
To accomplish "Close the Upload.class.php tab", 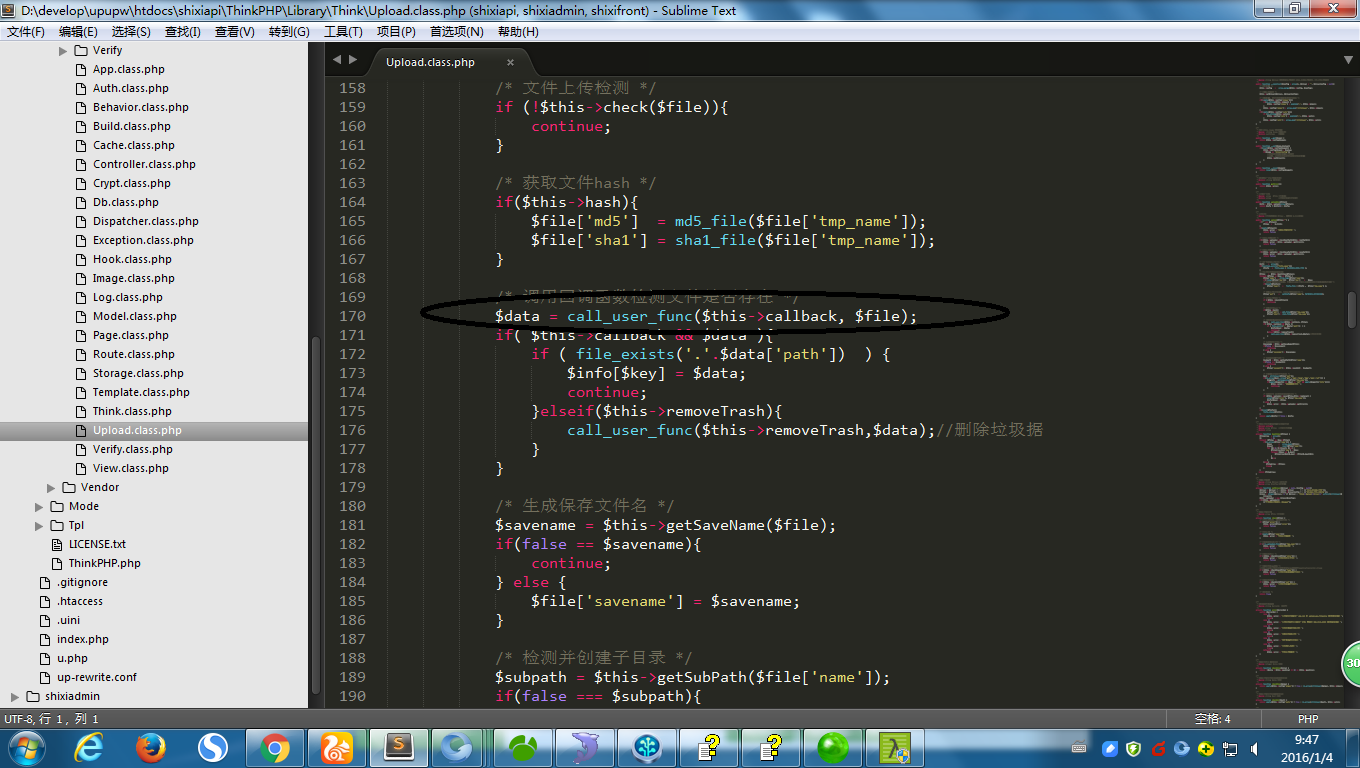I will [510, 62].
